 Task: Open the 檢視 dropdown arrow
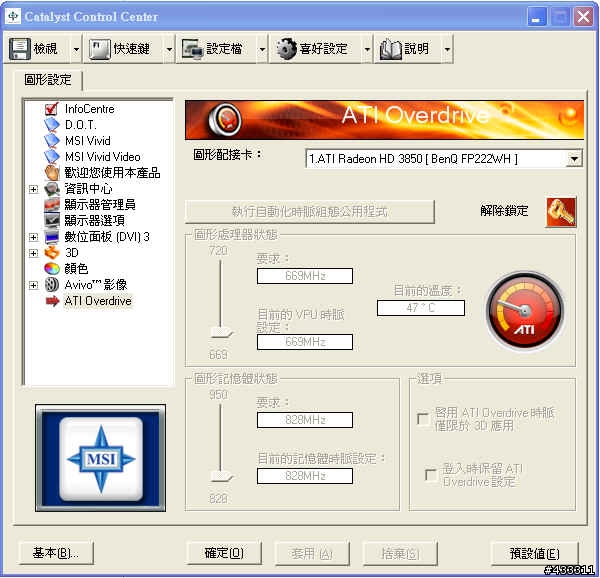click(76, 49)
